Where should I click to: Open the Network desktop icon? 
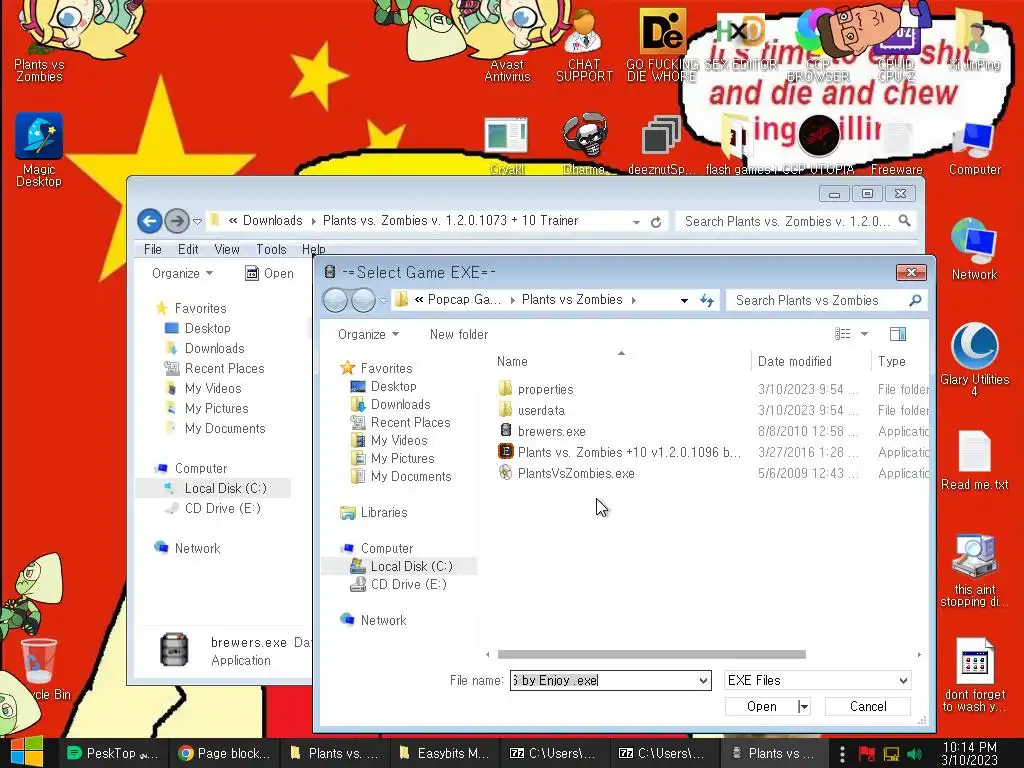(974, 249)
